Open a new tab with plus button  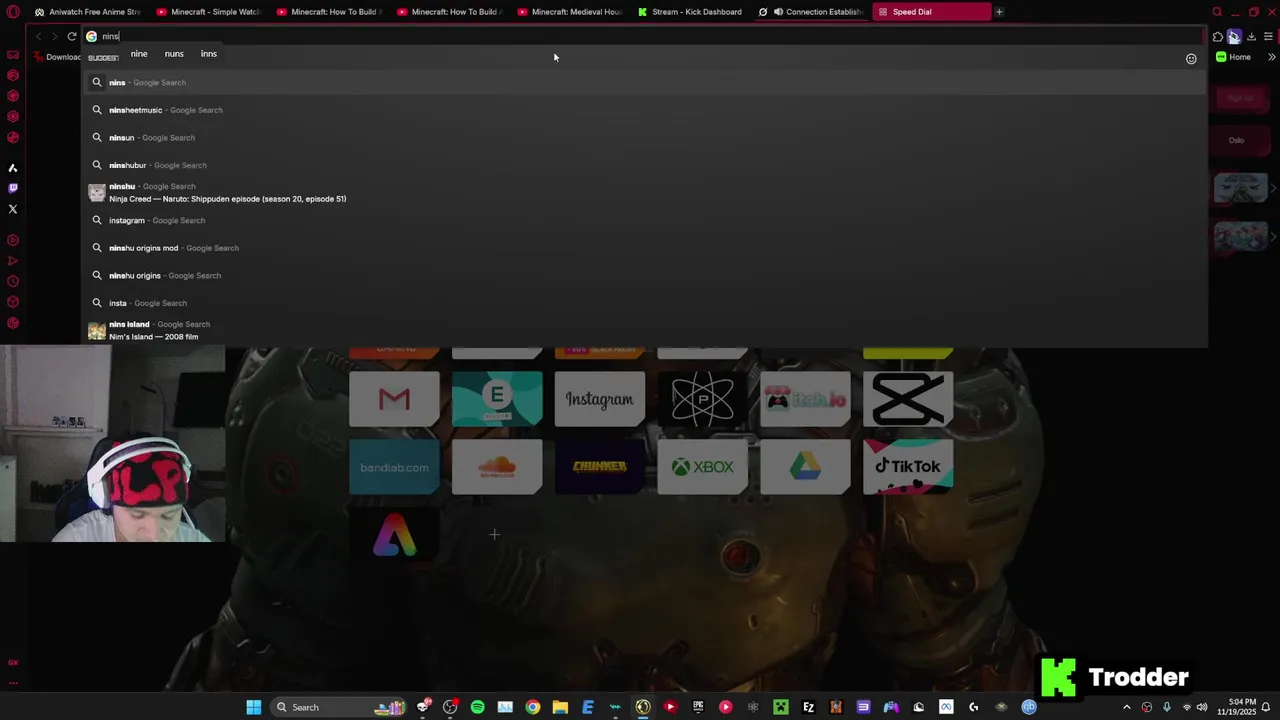[x=999, y=12]
